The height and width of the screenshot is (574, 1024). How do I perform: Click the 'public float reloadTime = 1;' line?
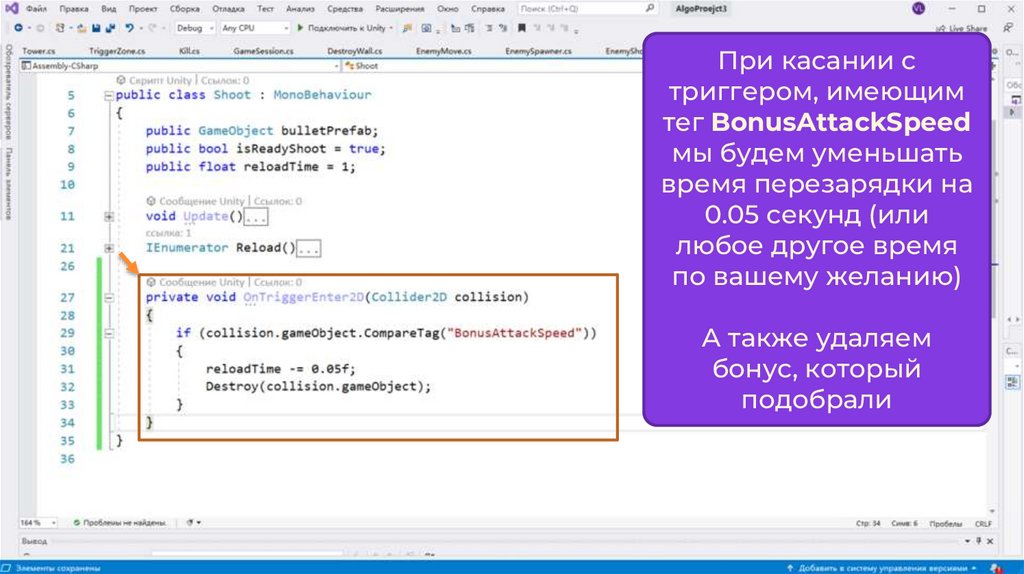coord(251,167)
